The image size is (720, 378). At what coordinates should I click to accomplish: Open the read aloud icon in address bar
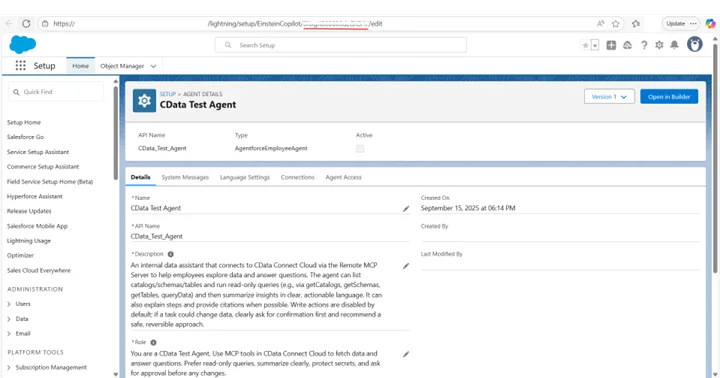pos(600,23)
